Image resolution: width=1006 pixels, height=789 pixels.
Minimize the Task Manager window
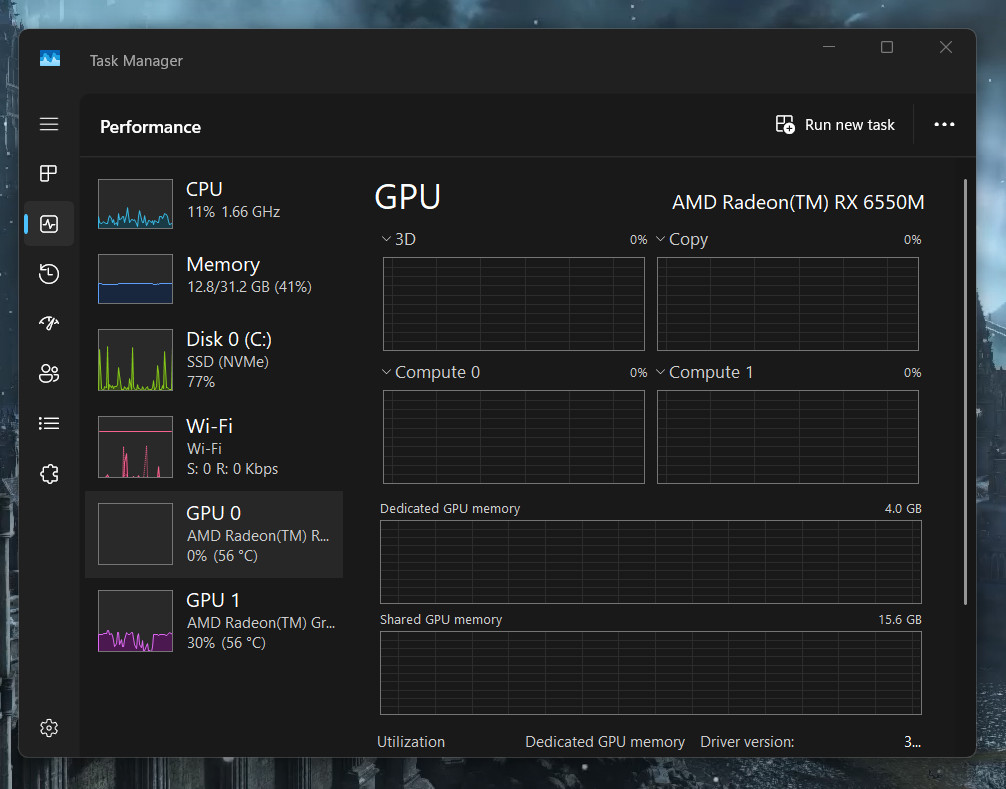click(x=829, y=47)
